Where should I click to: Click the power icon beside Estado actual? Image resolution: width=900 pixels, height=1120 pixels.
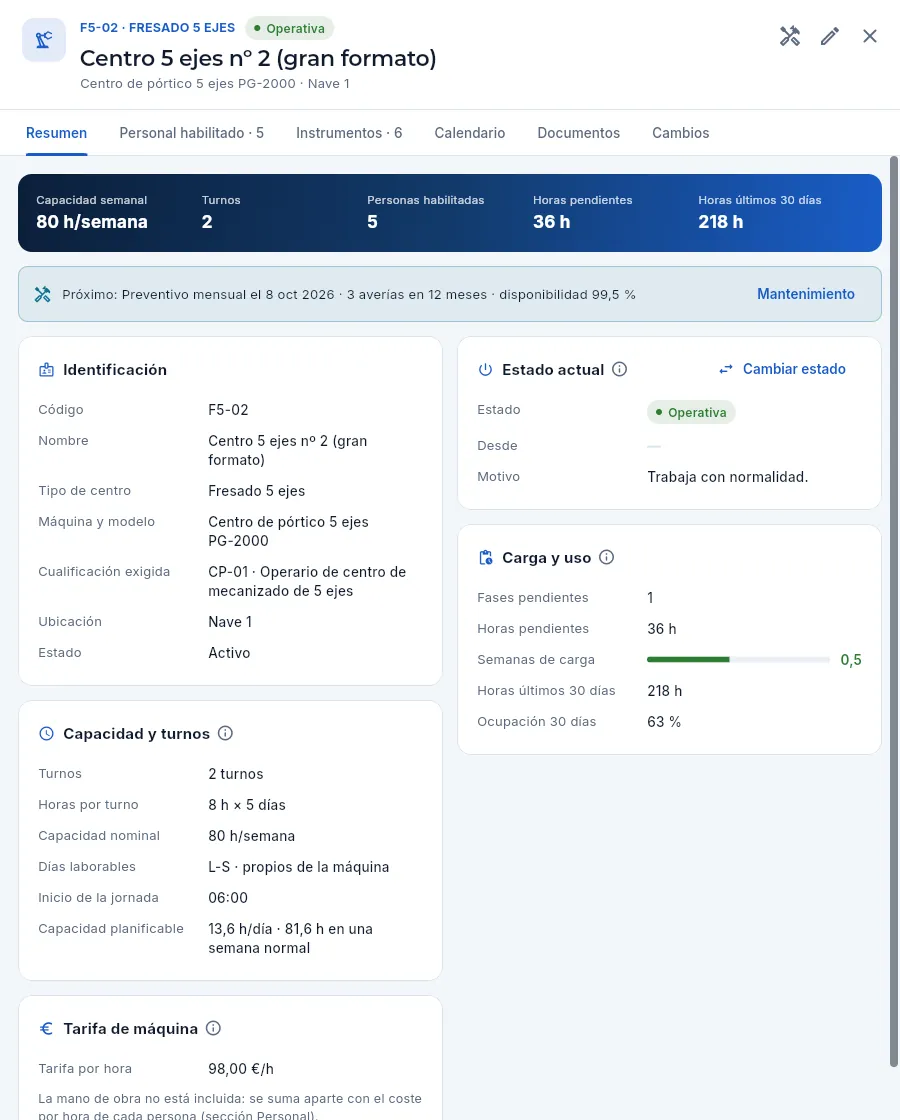pyautogui.click(x=486, y=370)
